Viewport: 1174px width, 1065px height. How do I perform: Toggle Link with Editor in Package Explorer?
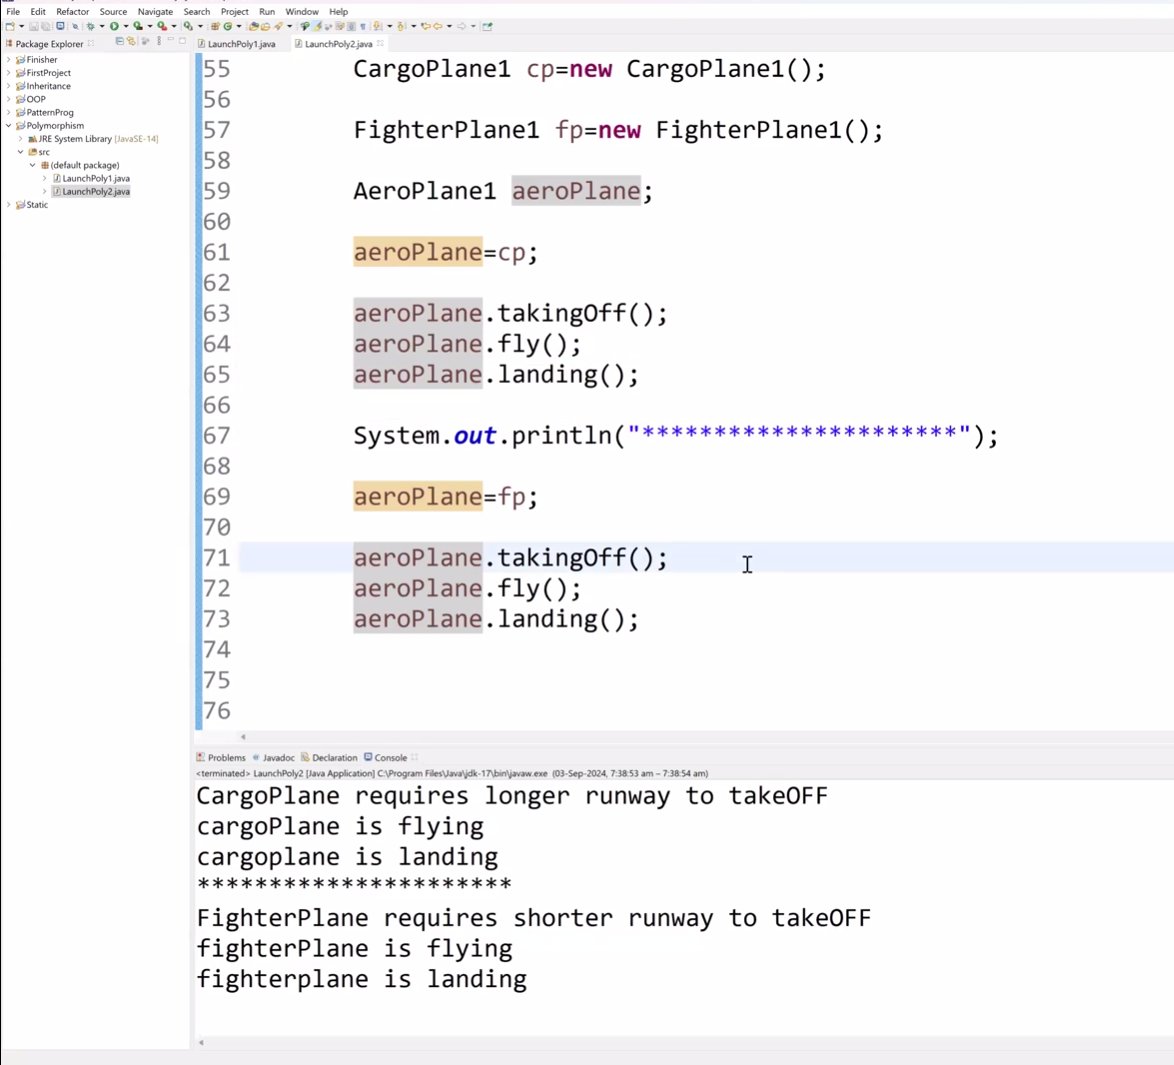coord(133,44)
